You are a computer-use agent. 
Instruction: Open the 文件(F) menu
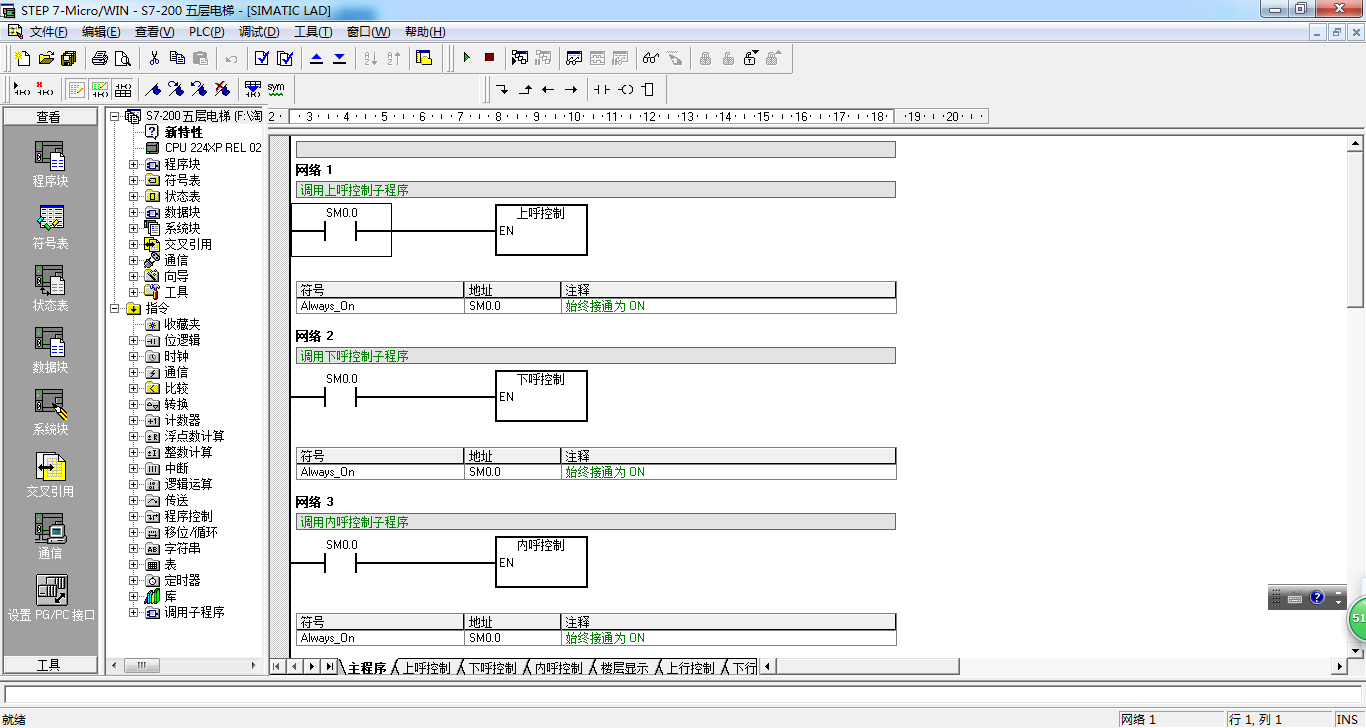tap(48, 32)
